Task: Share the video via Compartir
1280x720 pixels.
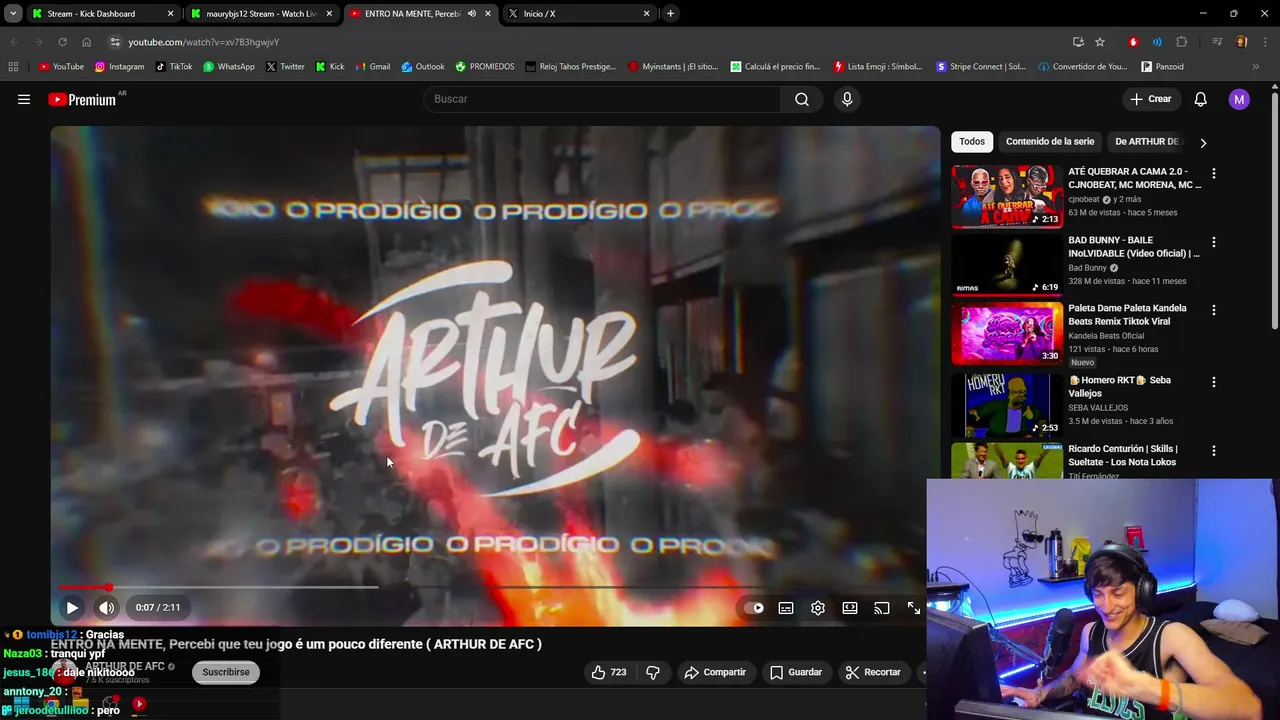Action: tap(715, 672)
